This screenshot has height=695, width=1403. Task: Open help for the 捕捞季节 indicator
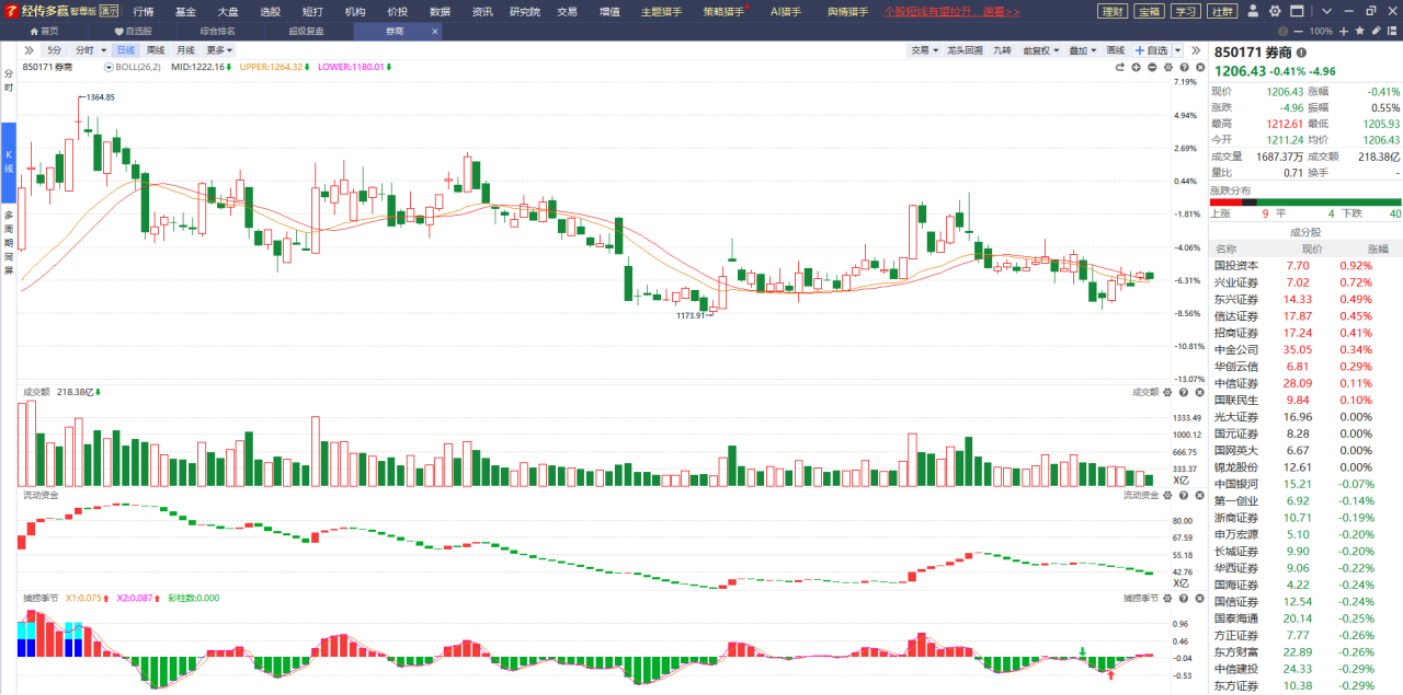(1183, 598)
